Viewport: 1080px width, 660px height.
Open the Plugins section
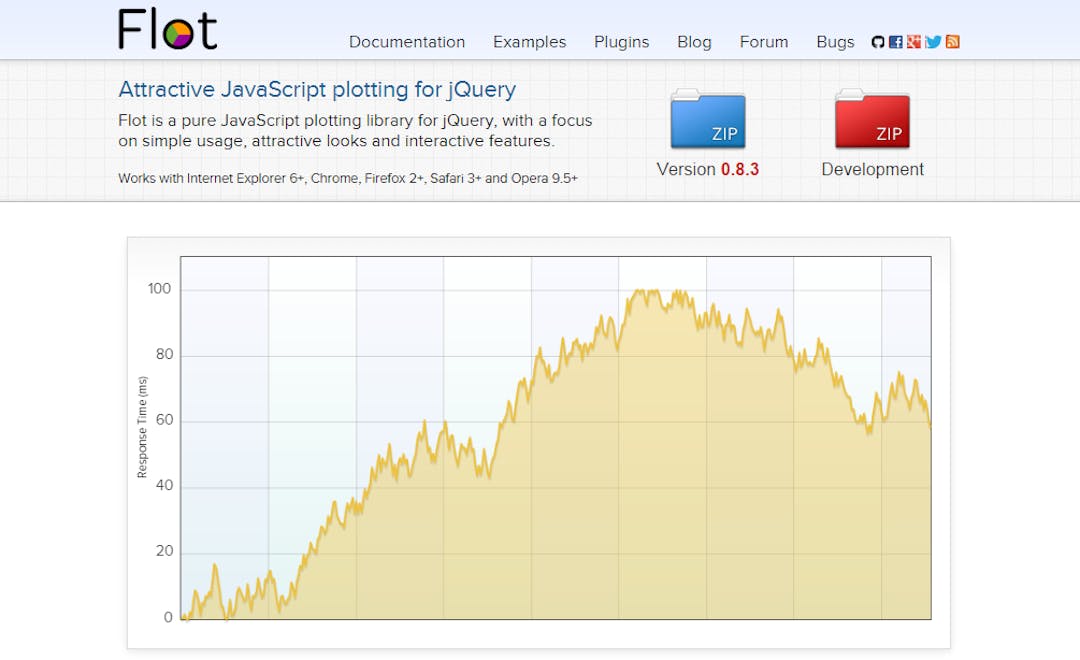click(621, 42)
